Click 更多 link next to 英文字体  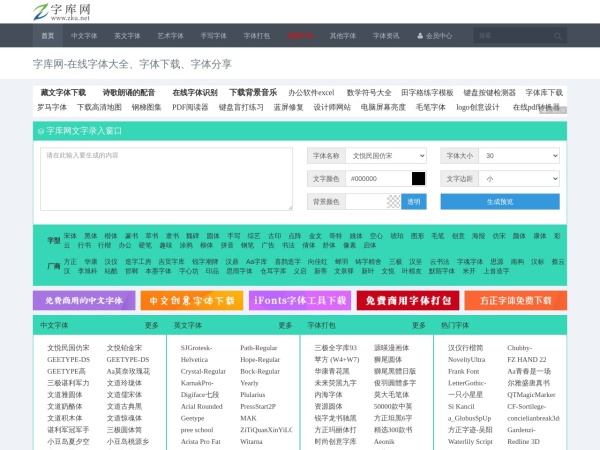coord(285,325)
